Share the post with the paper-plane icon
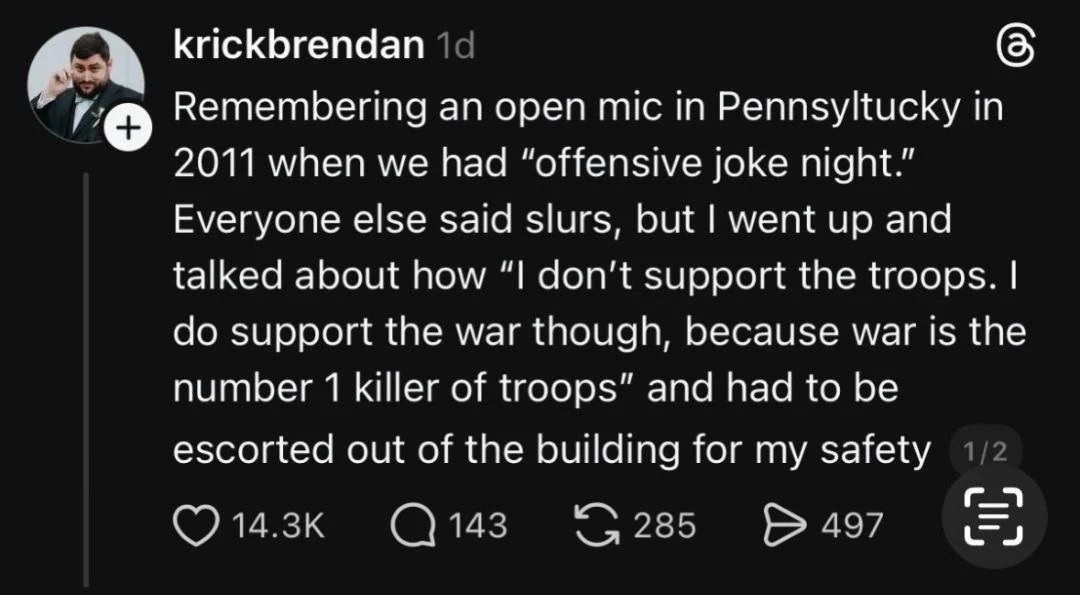This screenshot has height=595, width=1080. tap(785, 524)
